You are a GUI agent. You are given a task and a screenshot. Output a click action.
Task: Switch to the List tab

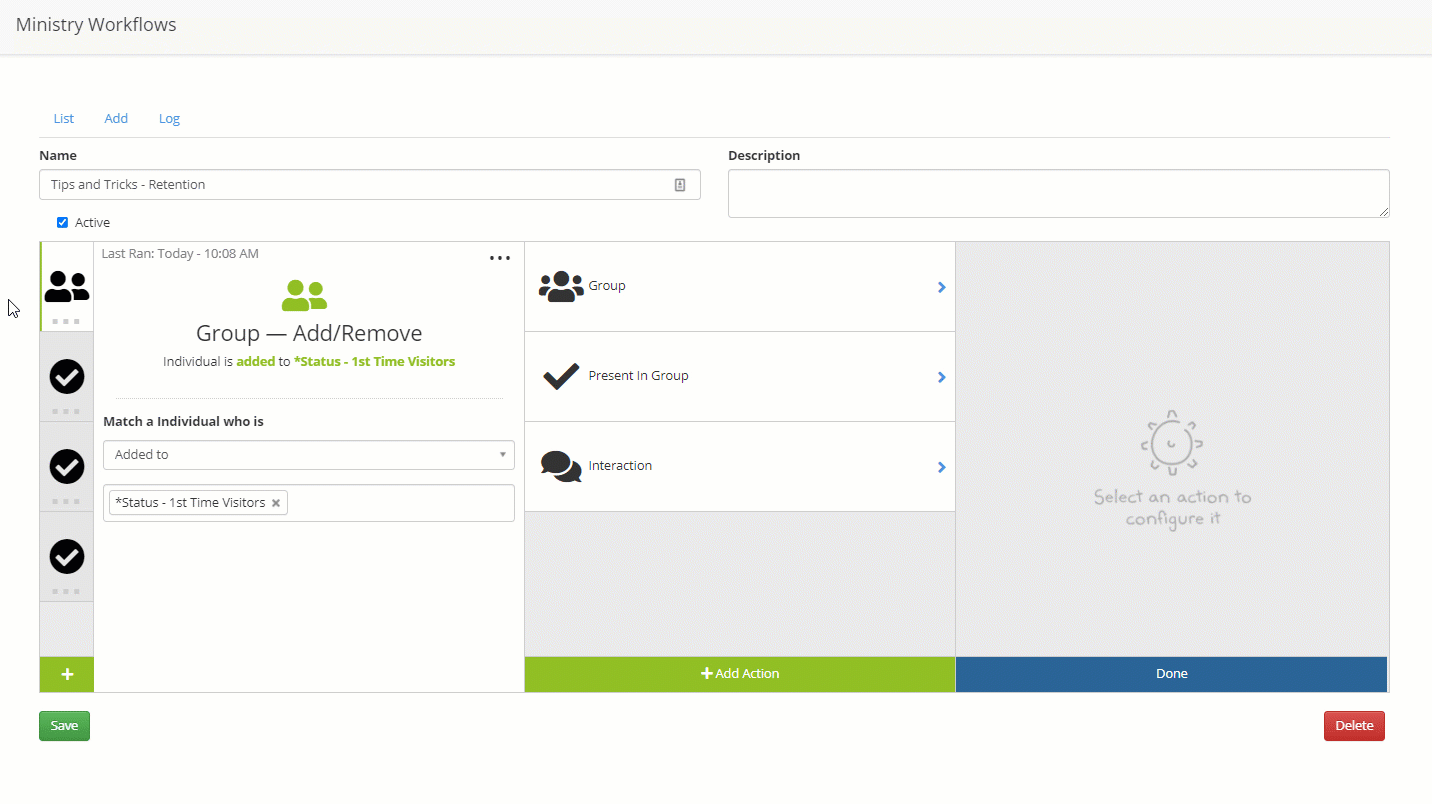pos(64,118)
